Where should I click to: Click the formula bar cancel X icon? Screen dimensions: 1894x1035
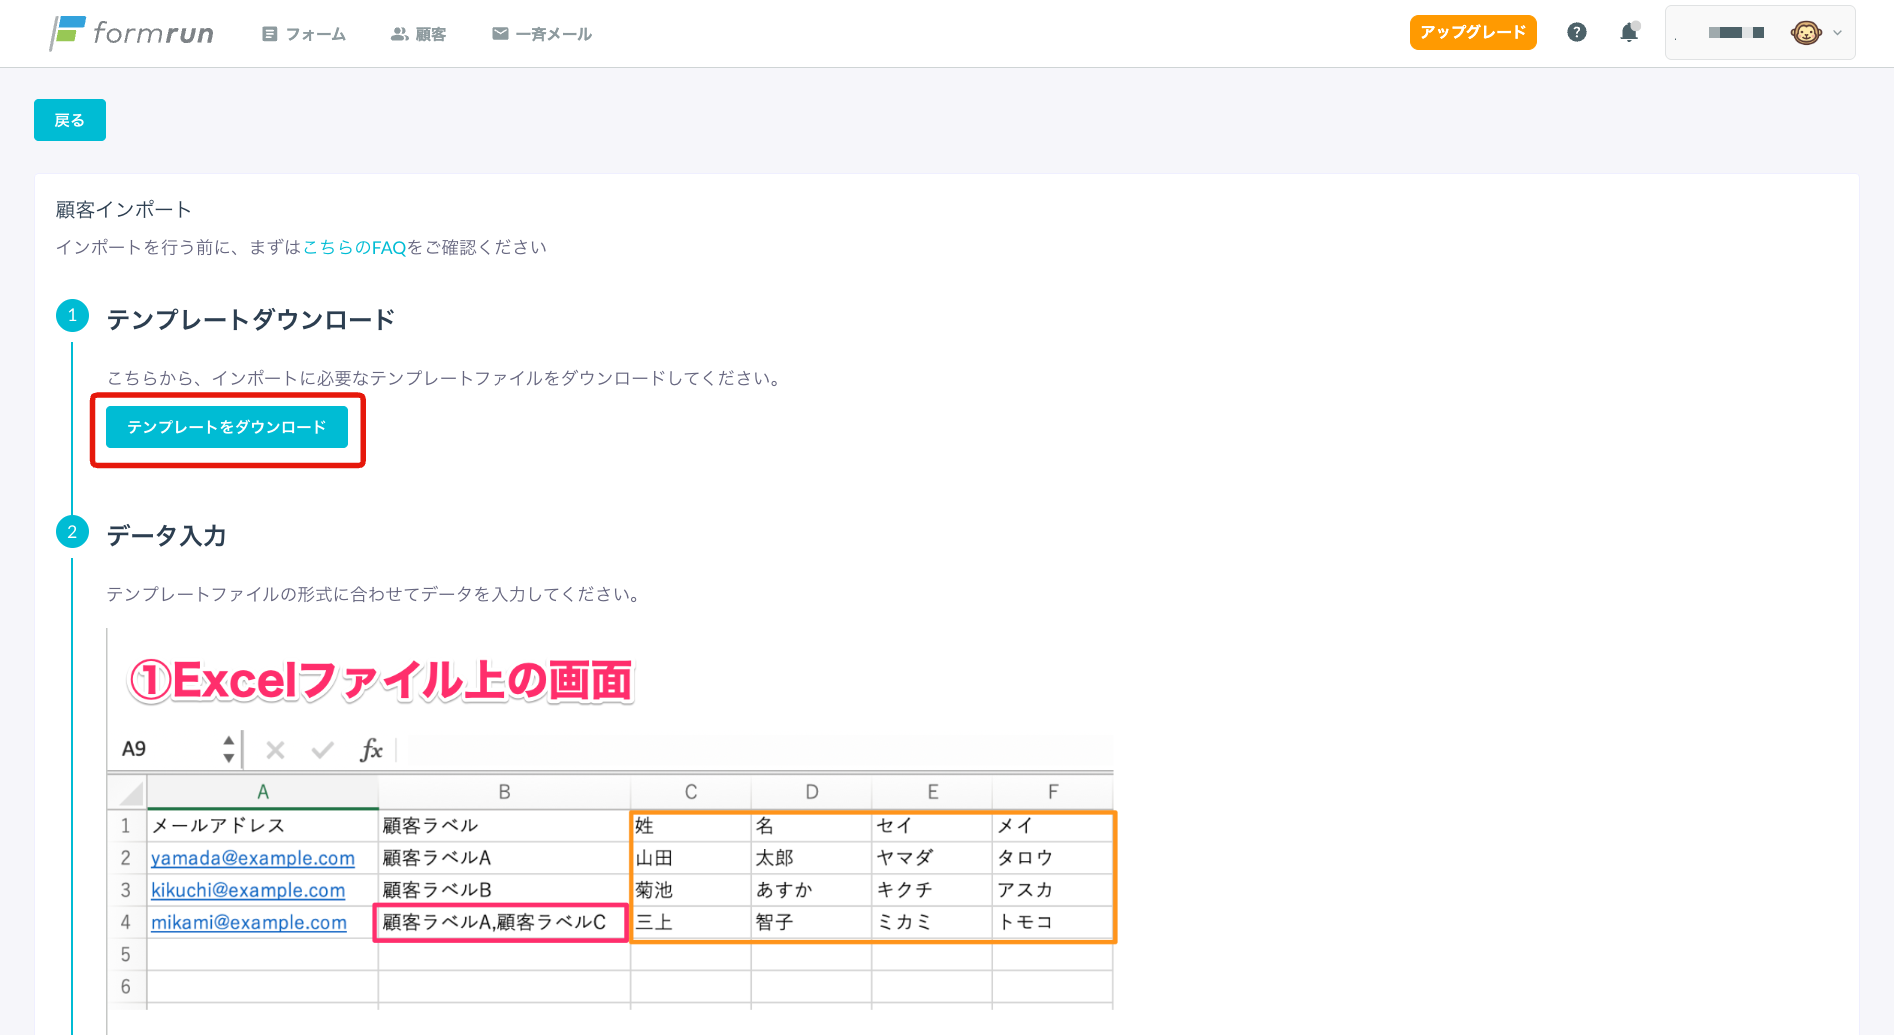click(x=276, y=750)
